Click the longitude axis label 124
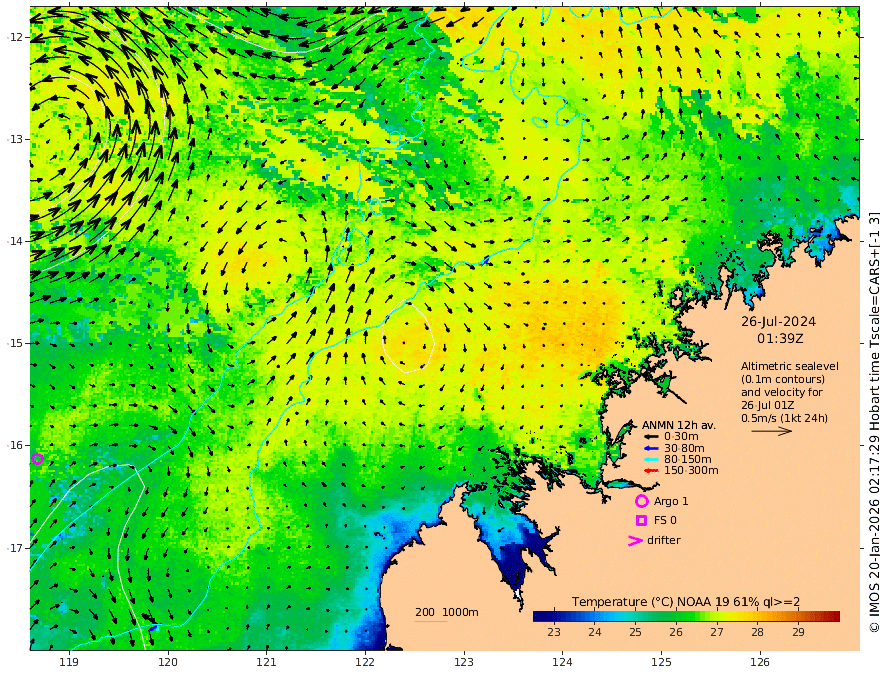Viewport: 880px width, 680px height. pos(562,663)
